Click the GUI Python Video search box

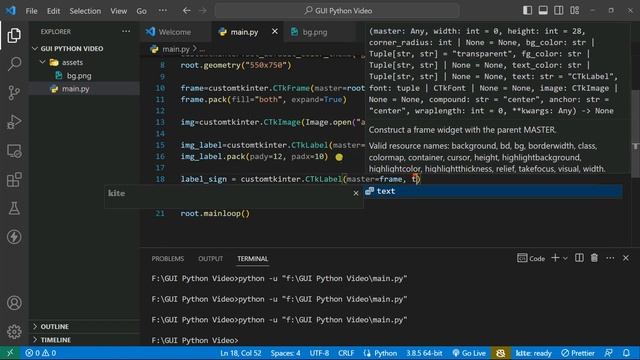(x=337, y=11)
